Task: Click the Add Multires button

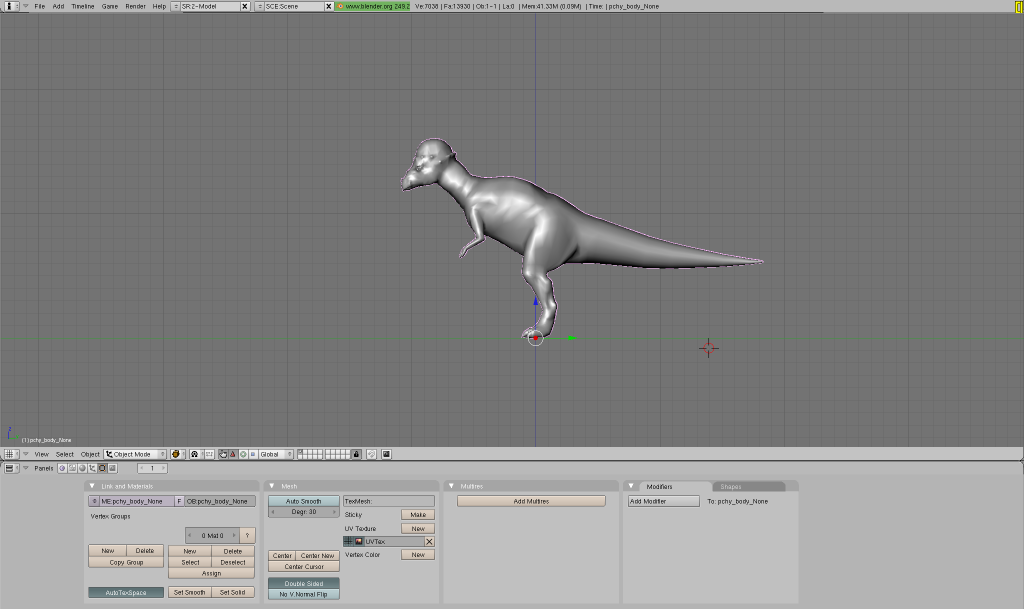Action: pos(531,501)
